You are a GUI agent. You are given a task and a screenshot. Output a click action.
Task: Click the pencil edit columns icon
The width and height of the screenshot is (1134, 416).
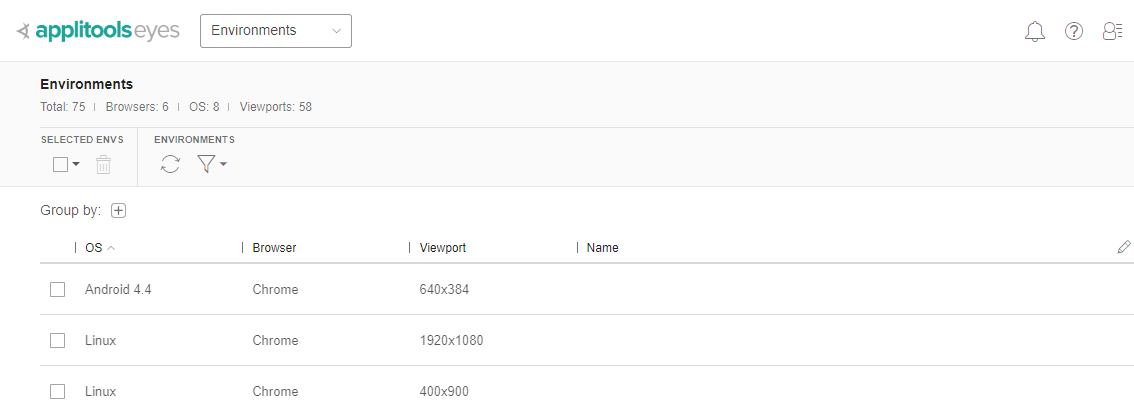[x=1124, y=247]
